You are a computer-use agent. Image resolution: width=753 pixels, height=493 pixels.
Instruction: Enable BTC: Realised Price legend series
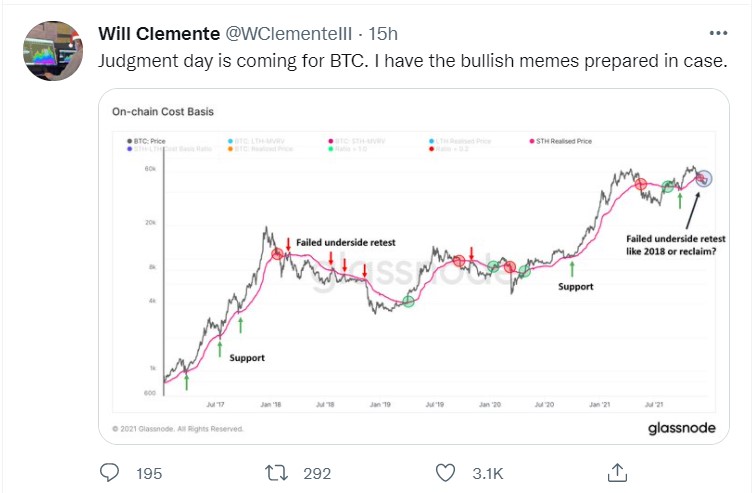(x=260, y=149)
